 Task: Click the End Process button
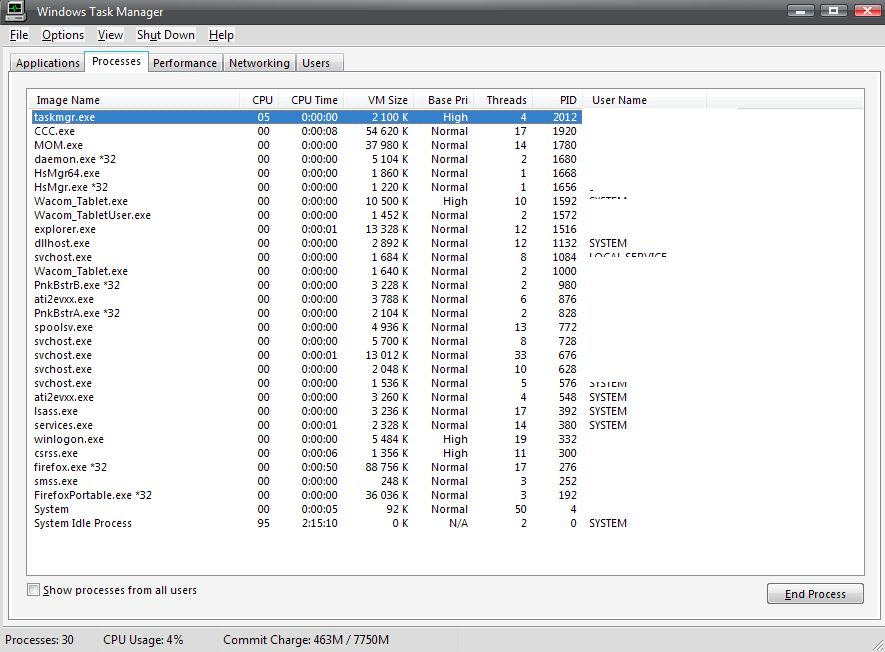(x=815, y=594)
